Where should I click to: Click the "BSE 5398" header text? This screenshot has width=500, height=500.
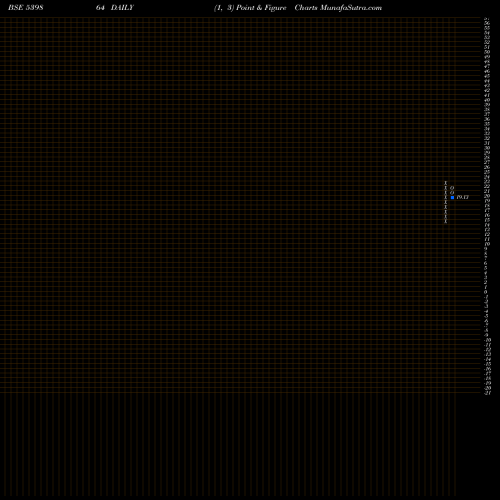pyautogui.click(x=26, y=8)
